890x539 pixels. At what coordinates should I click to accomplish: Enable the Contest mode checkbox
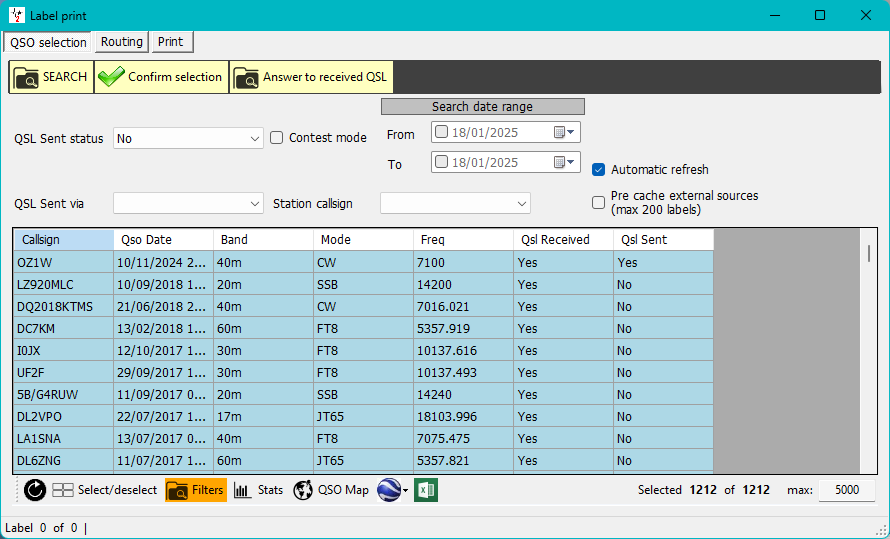tap(276, 138)
